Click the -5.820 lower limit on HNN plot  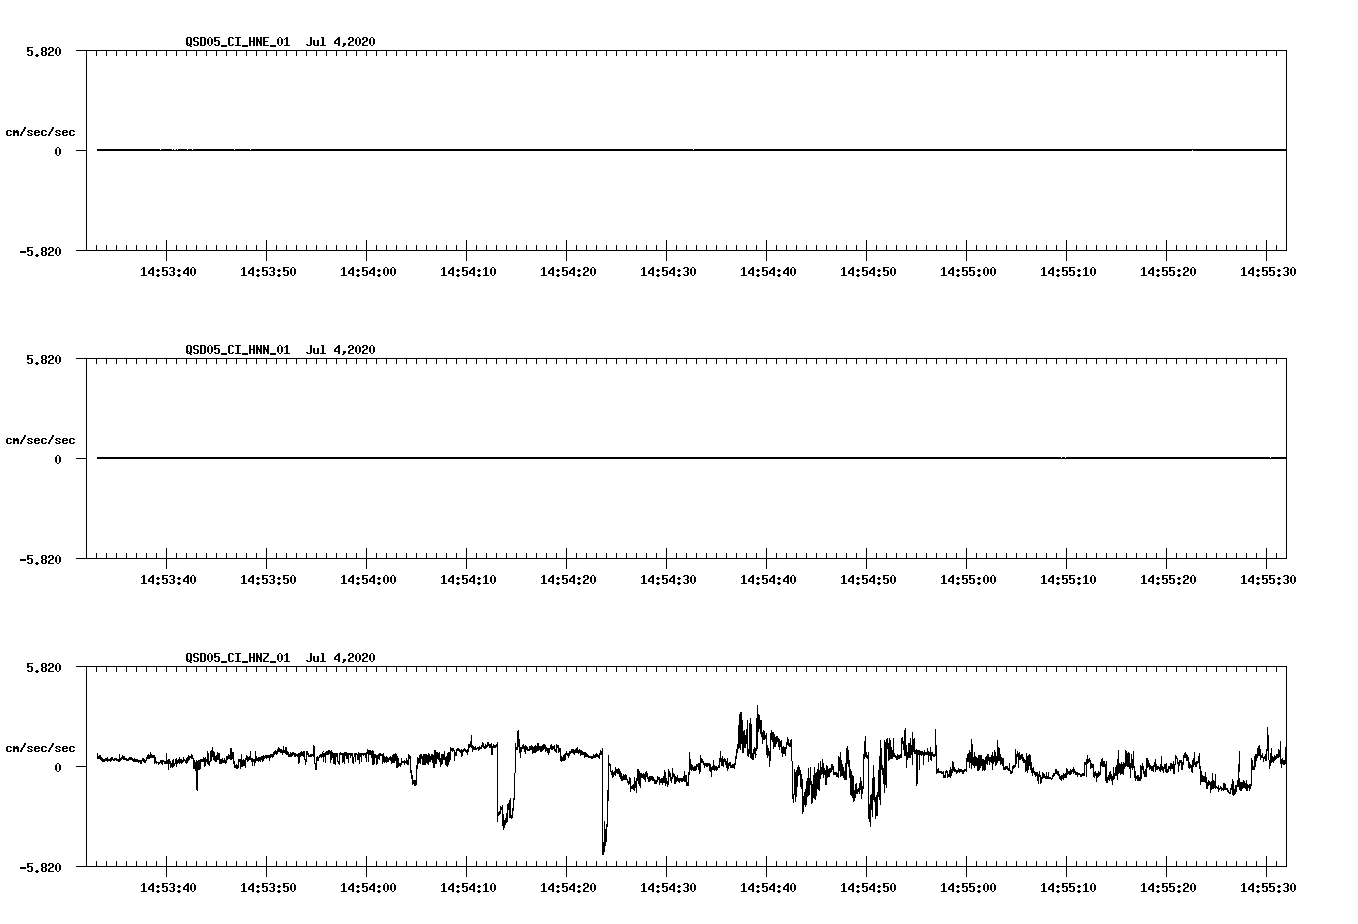[x=40, y=559]
